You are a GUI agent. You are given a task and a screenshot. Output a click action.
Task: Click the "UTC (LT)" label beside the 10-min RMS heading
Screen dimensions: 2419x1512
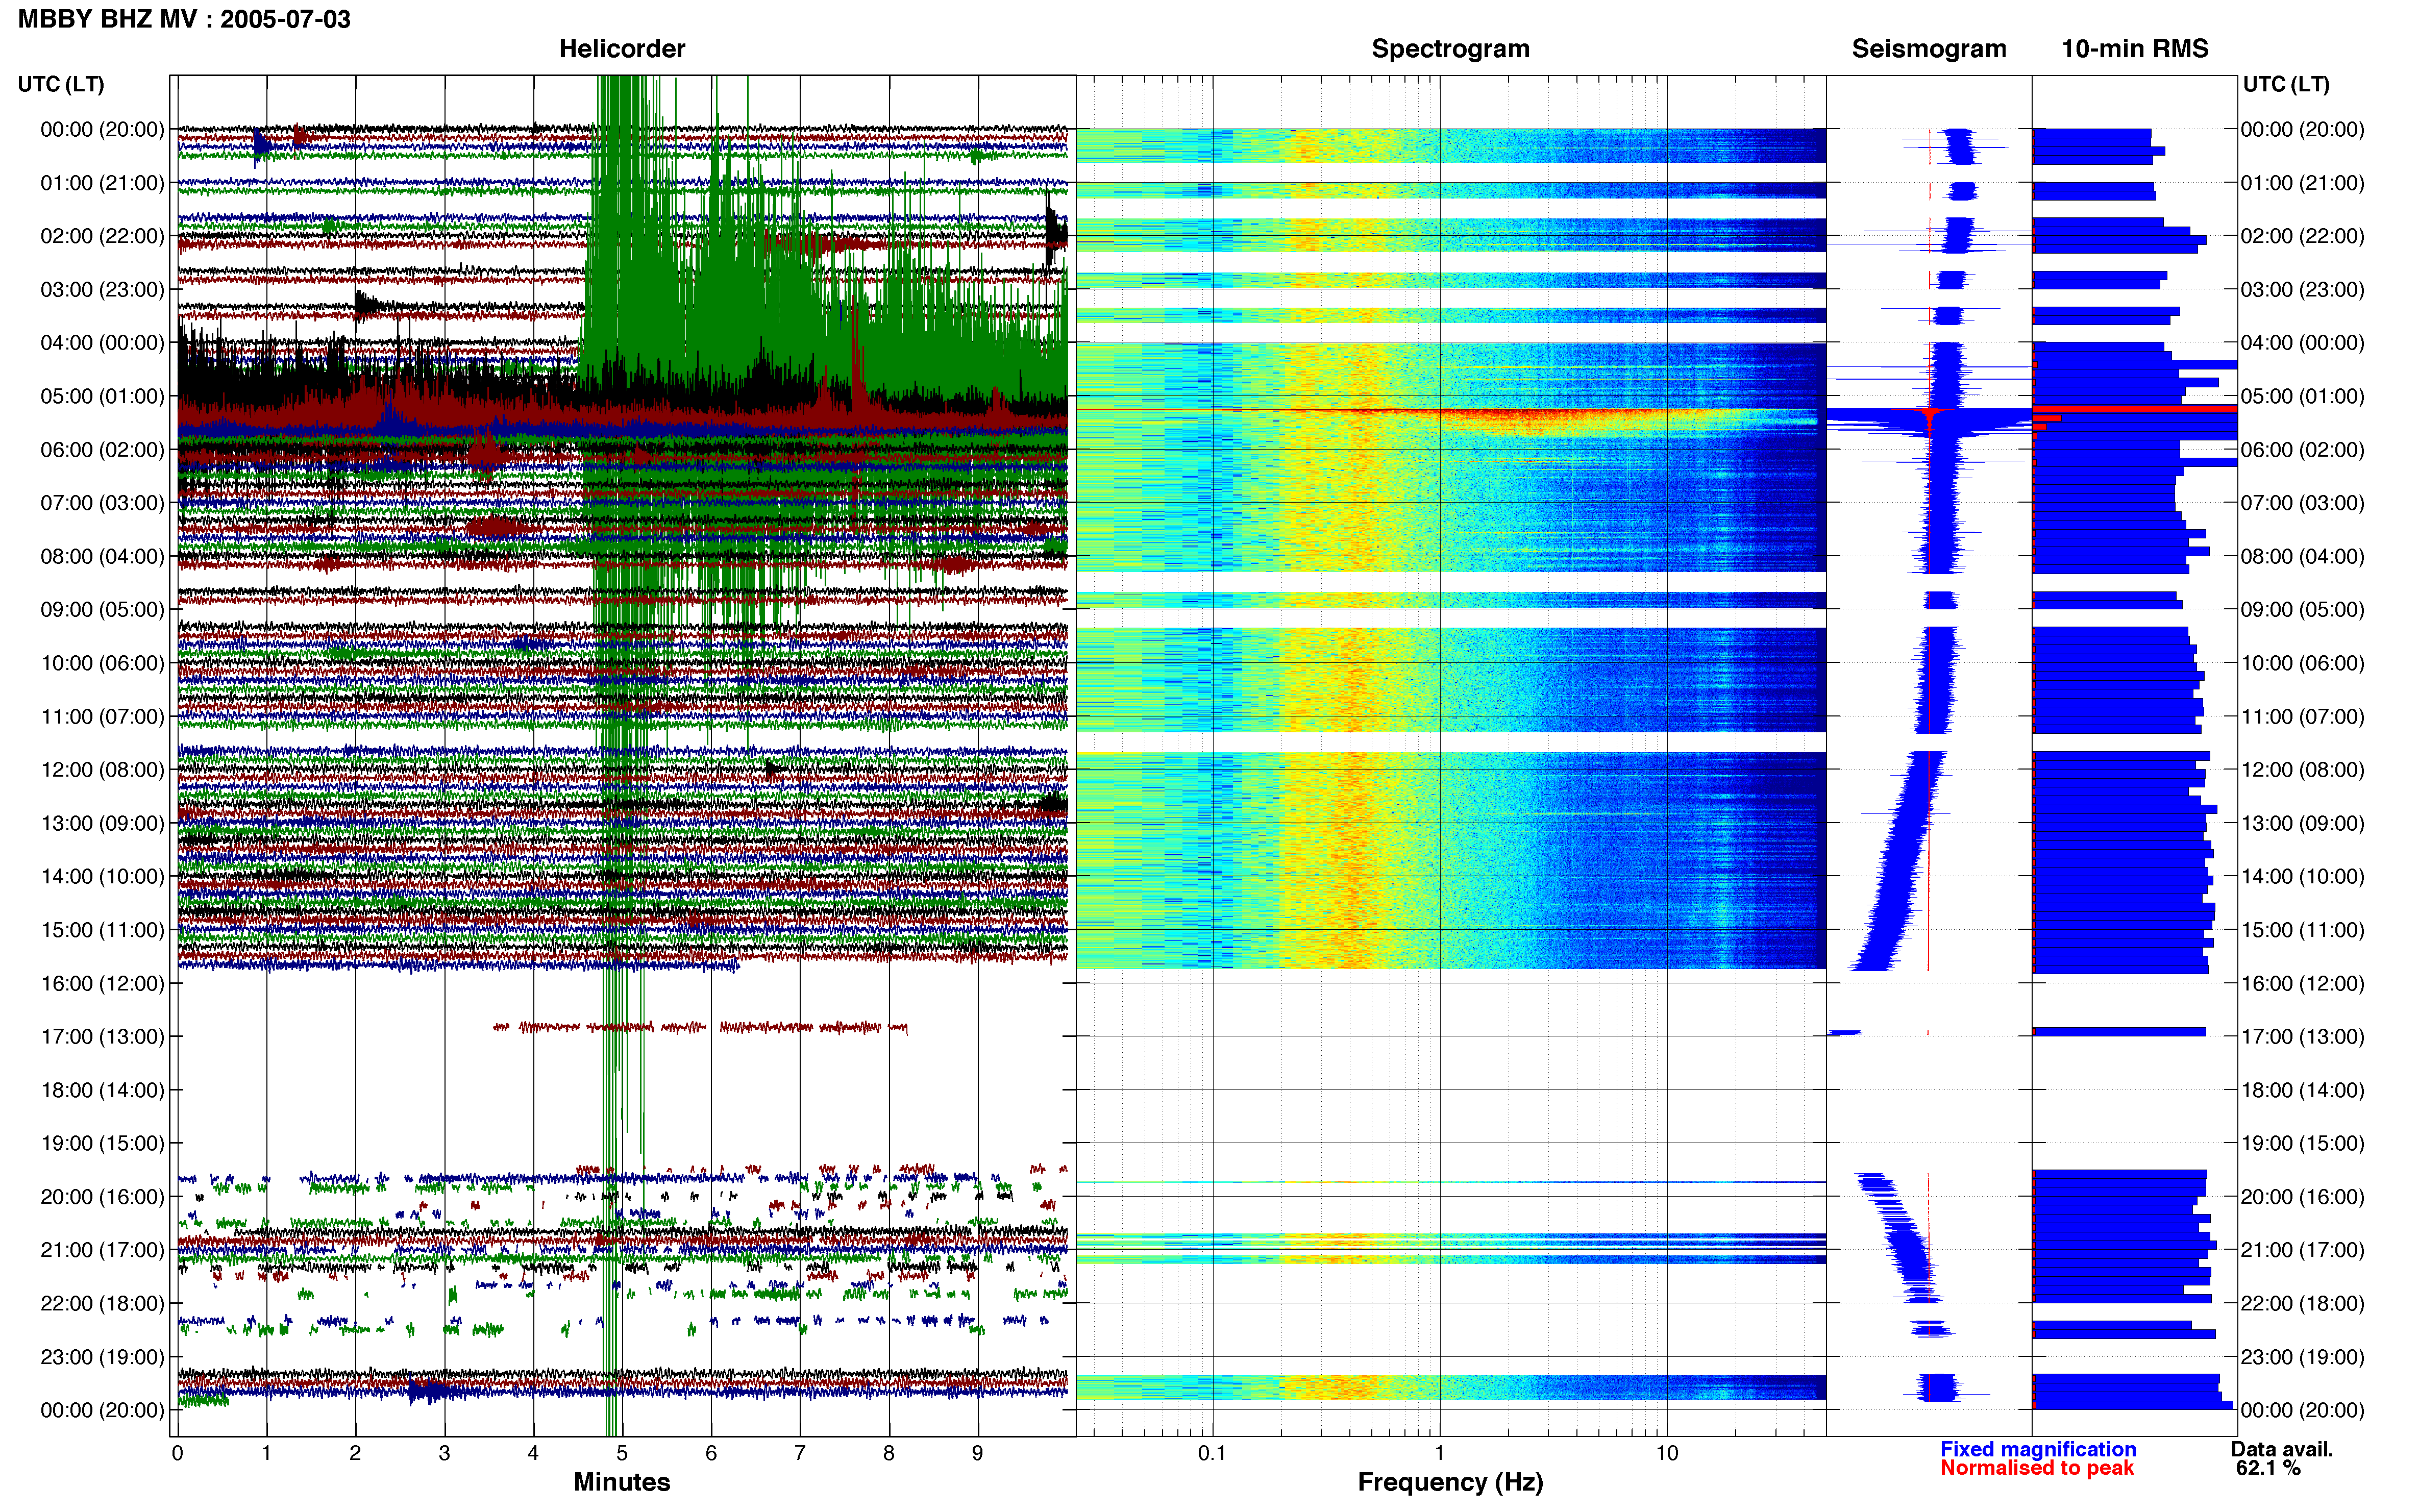[x=2286, y=84]
